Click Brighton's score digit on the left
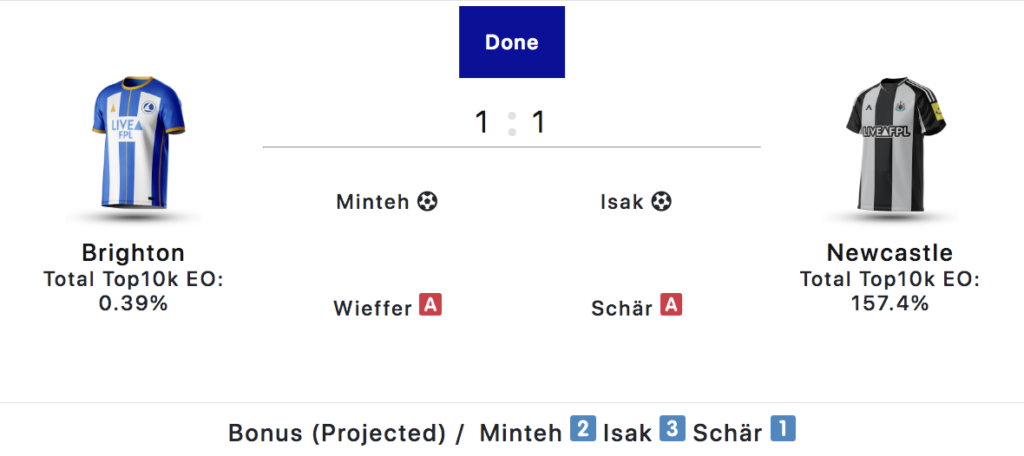The image size is (1024, 456). (482, 123)
